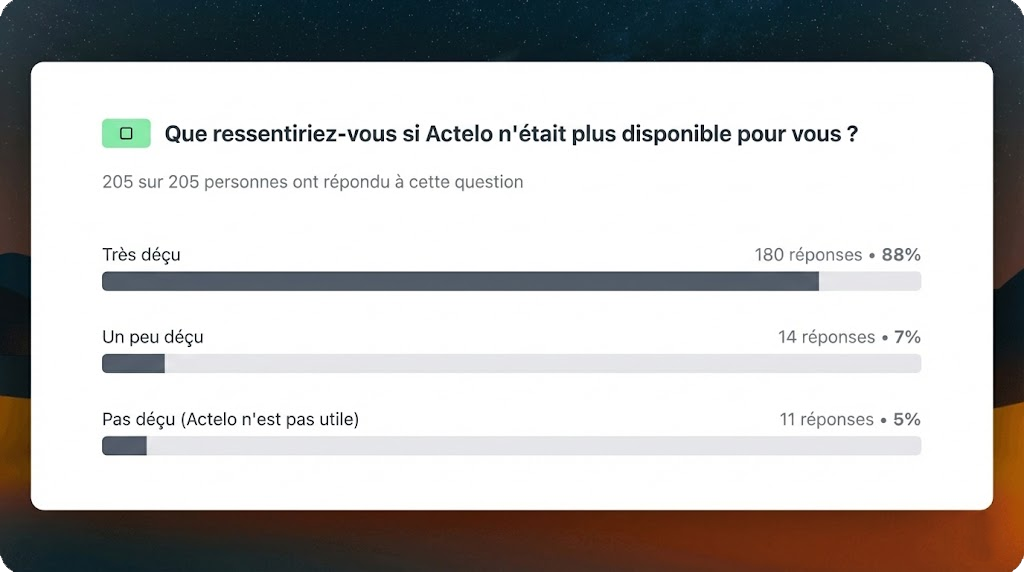Select the 'Très déçu' answer label
1024x572 pixels.
tap(141, 255)
